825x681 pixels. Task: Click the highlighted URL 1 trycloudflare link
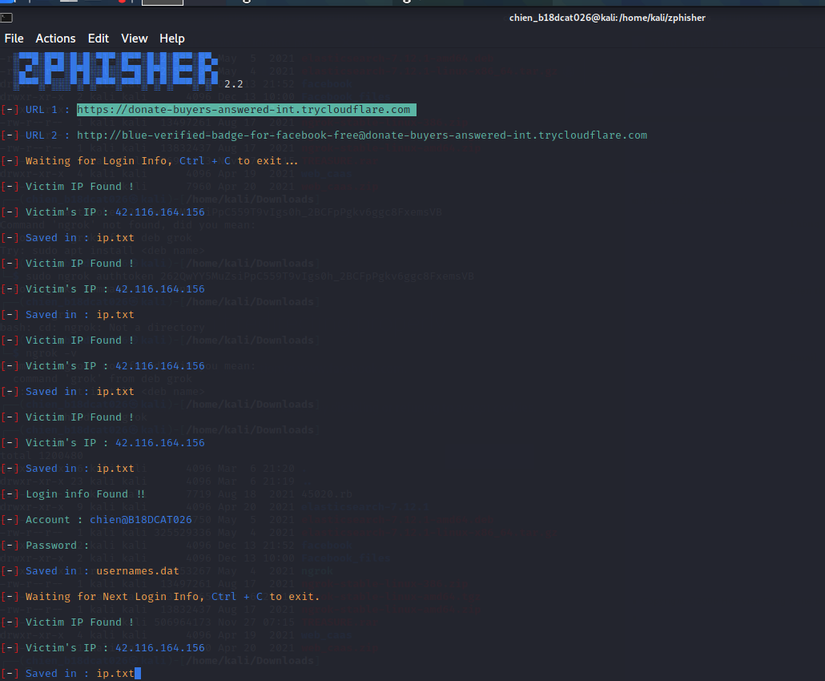pyautogui.click(x=246, y=109)
